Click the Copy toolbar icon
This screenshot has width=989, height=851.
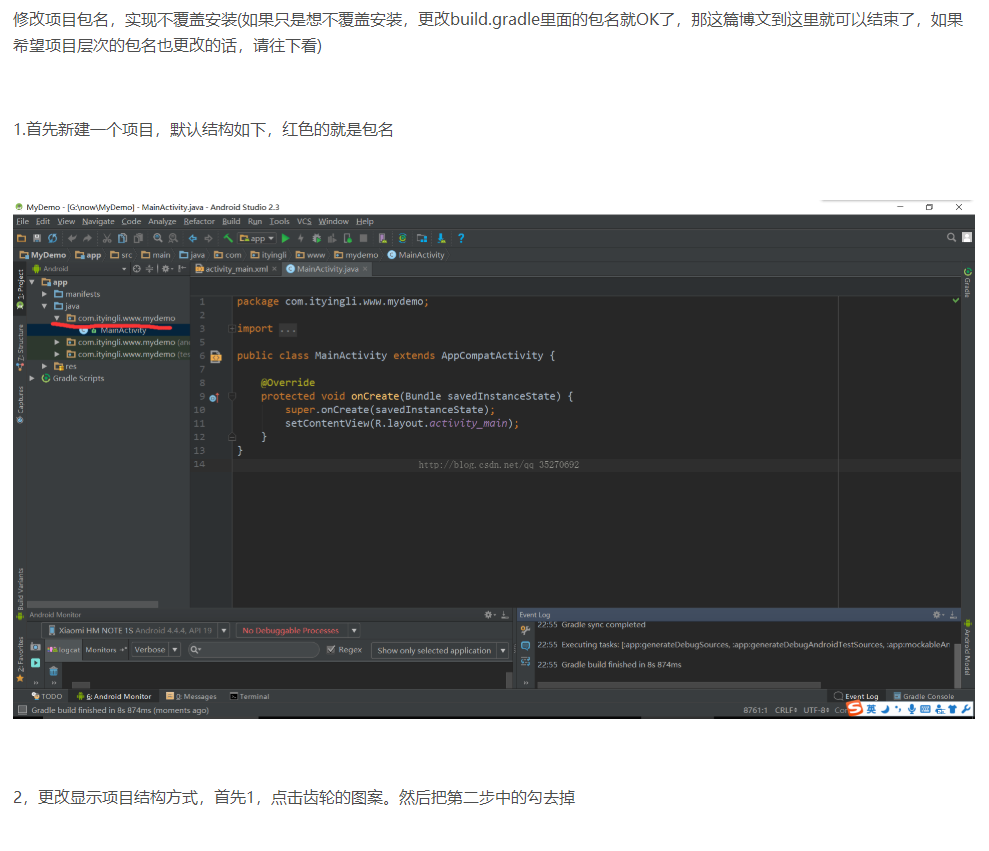(x=122, y=238)
